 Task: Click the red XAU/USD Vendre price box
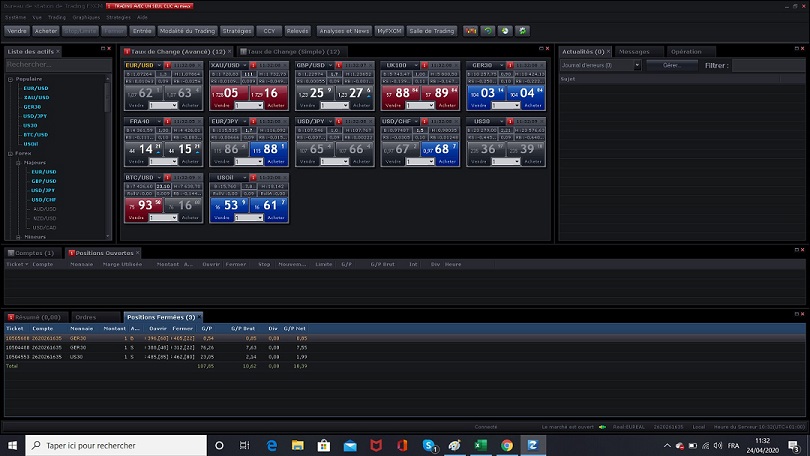click(230, 93)
